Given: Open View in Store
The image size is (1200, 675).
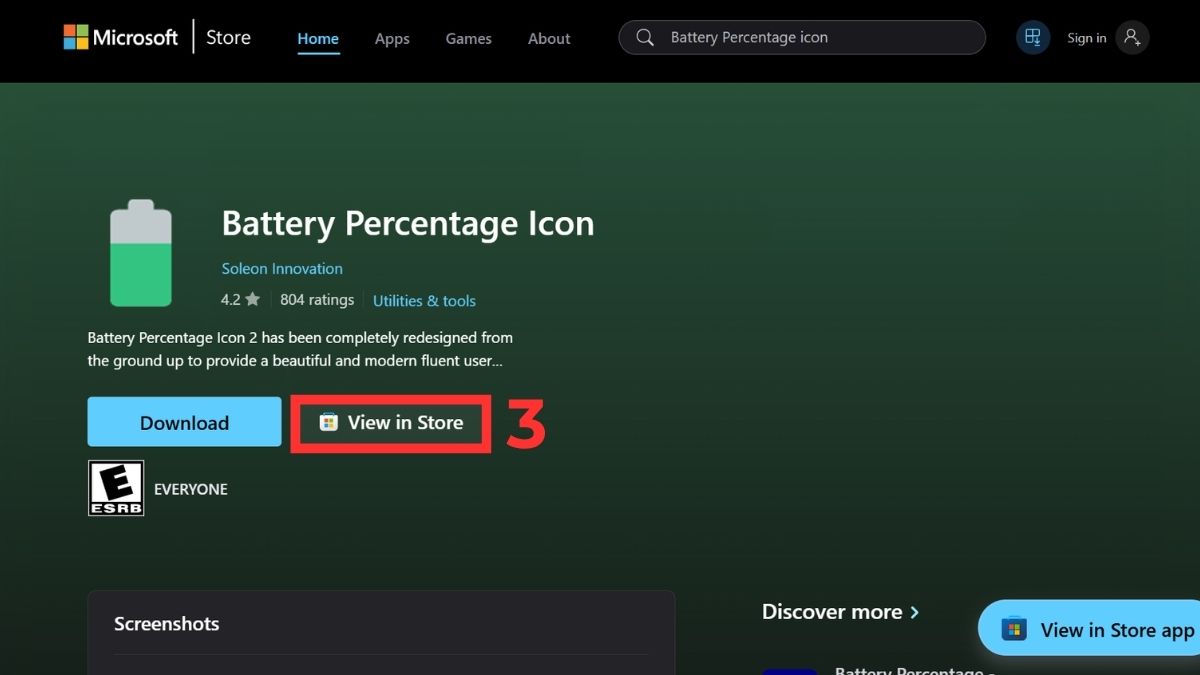Looking at the screenshot, I should [390, 422].
